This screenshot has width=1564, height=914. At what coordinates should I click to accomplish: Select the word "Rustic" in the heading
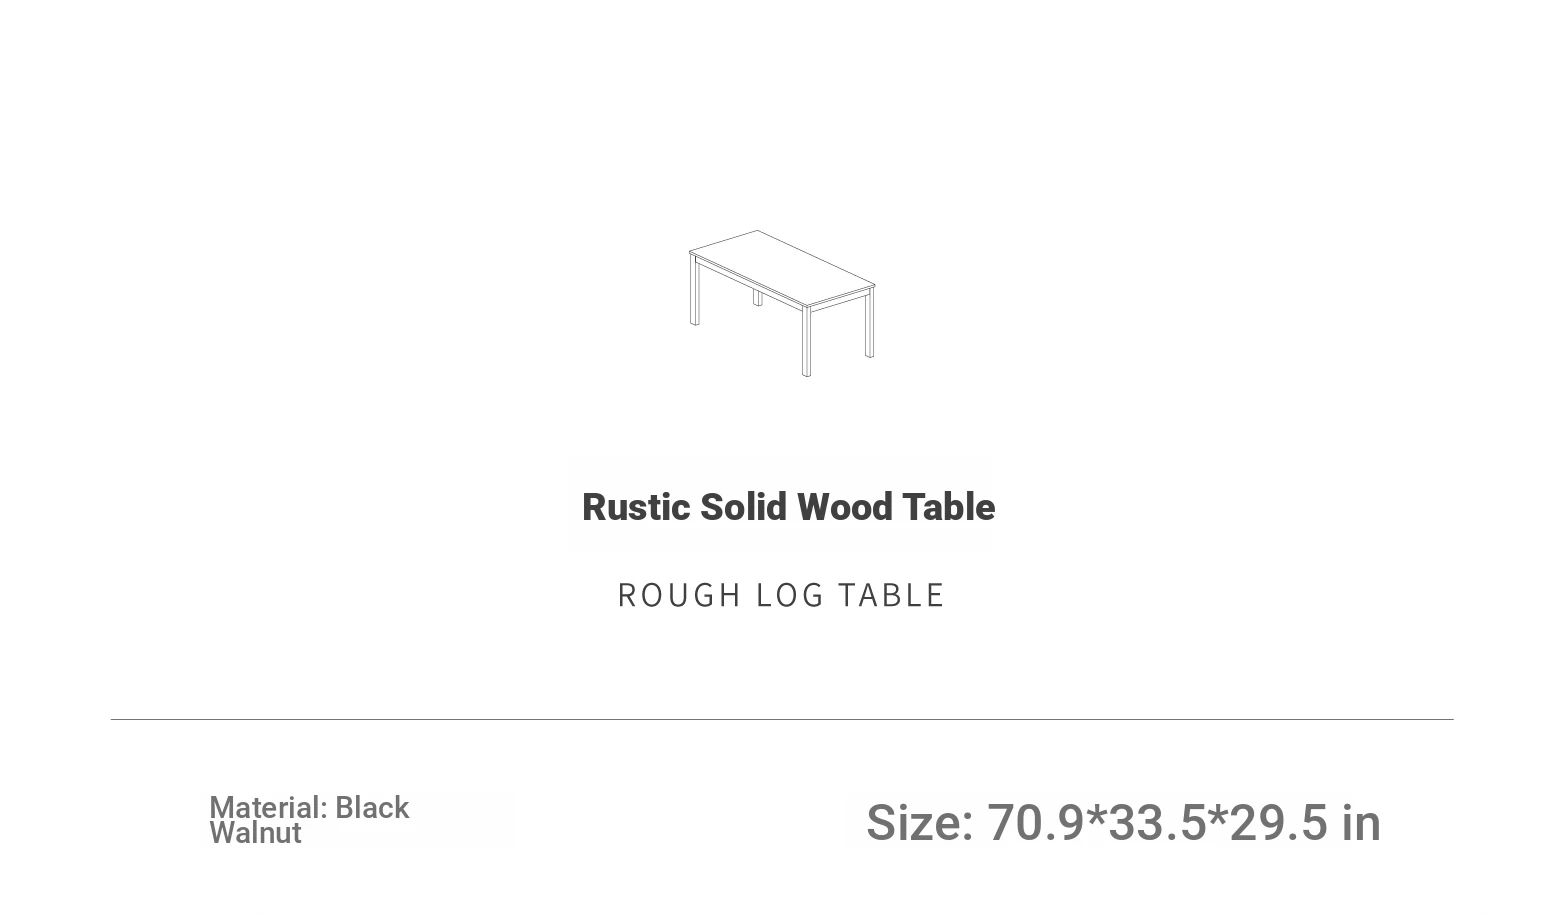click(636, 507)
